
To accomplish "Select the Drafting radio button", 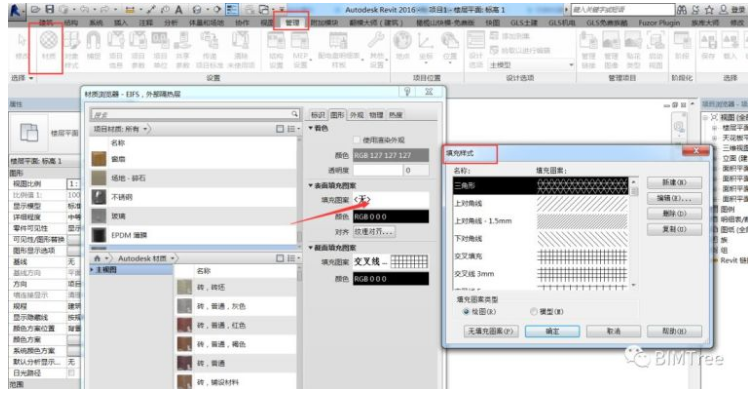I will point(466,312).
